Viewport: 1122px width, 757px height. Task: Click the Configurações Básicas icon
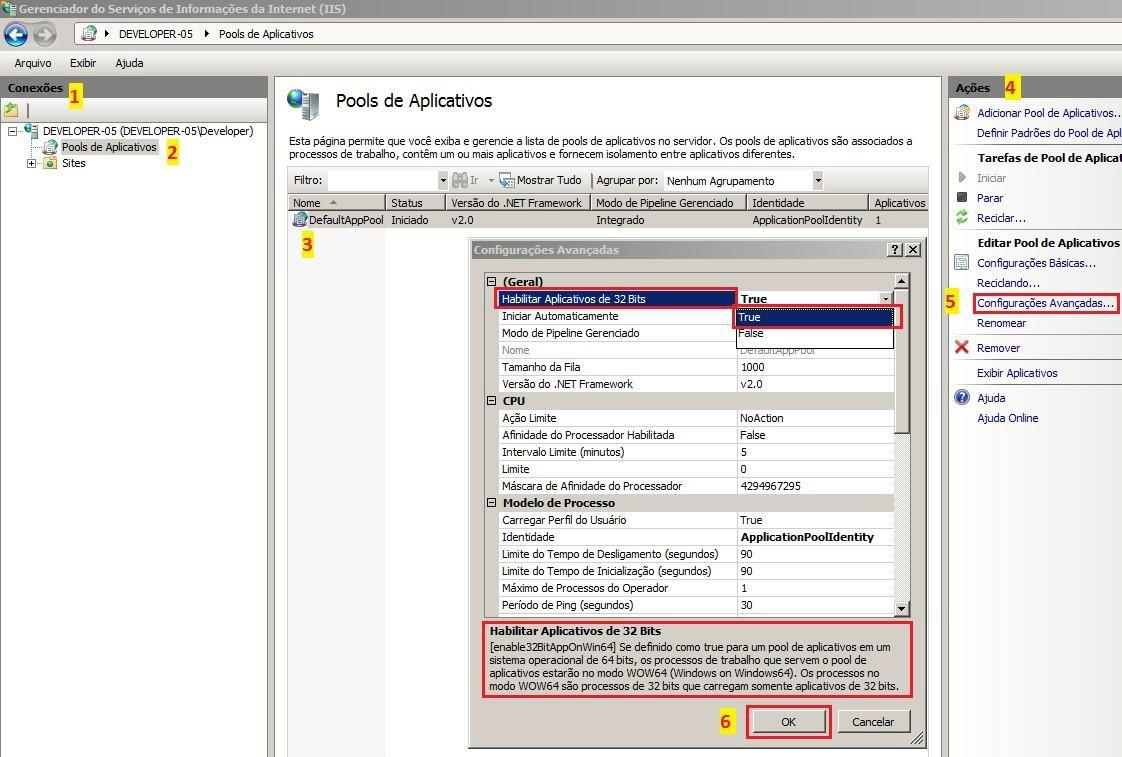[x=962, y=263]
